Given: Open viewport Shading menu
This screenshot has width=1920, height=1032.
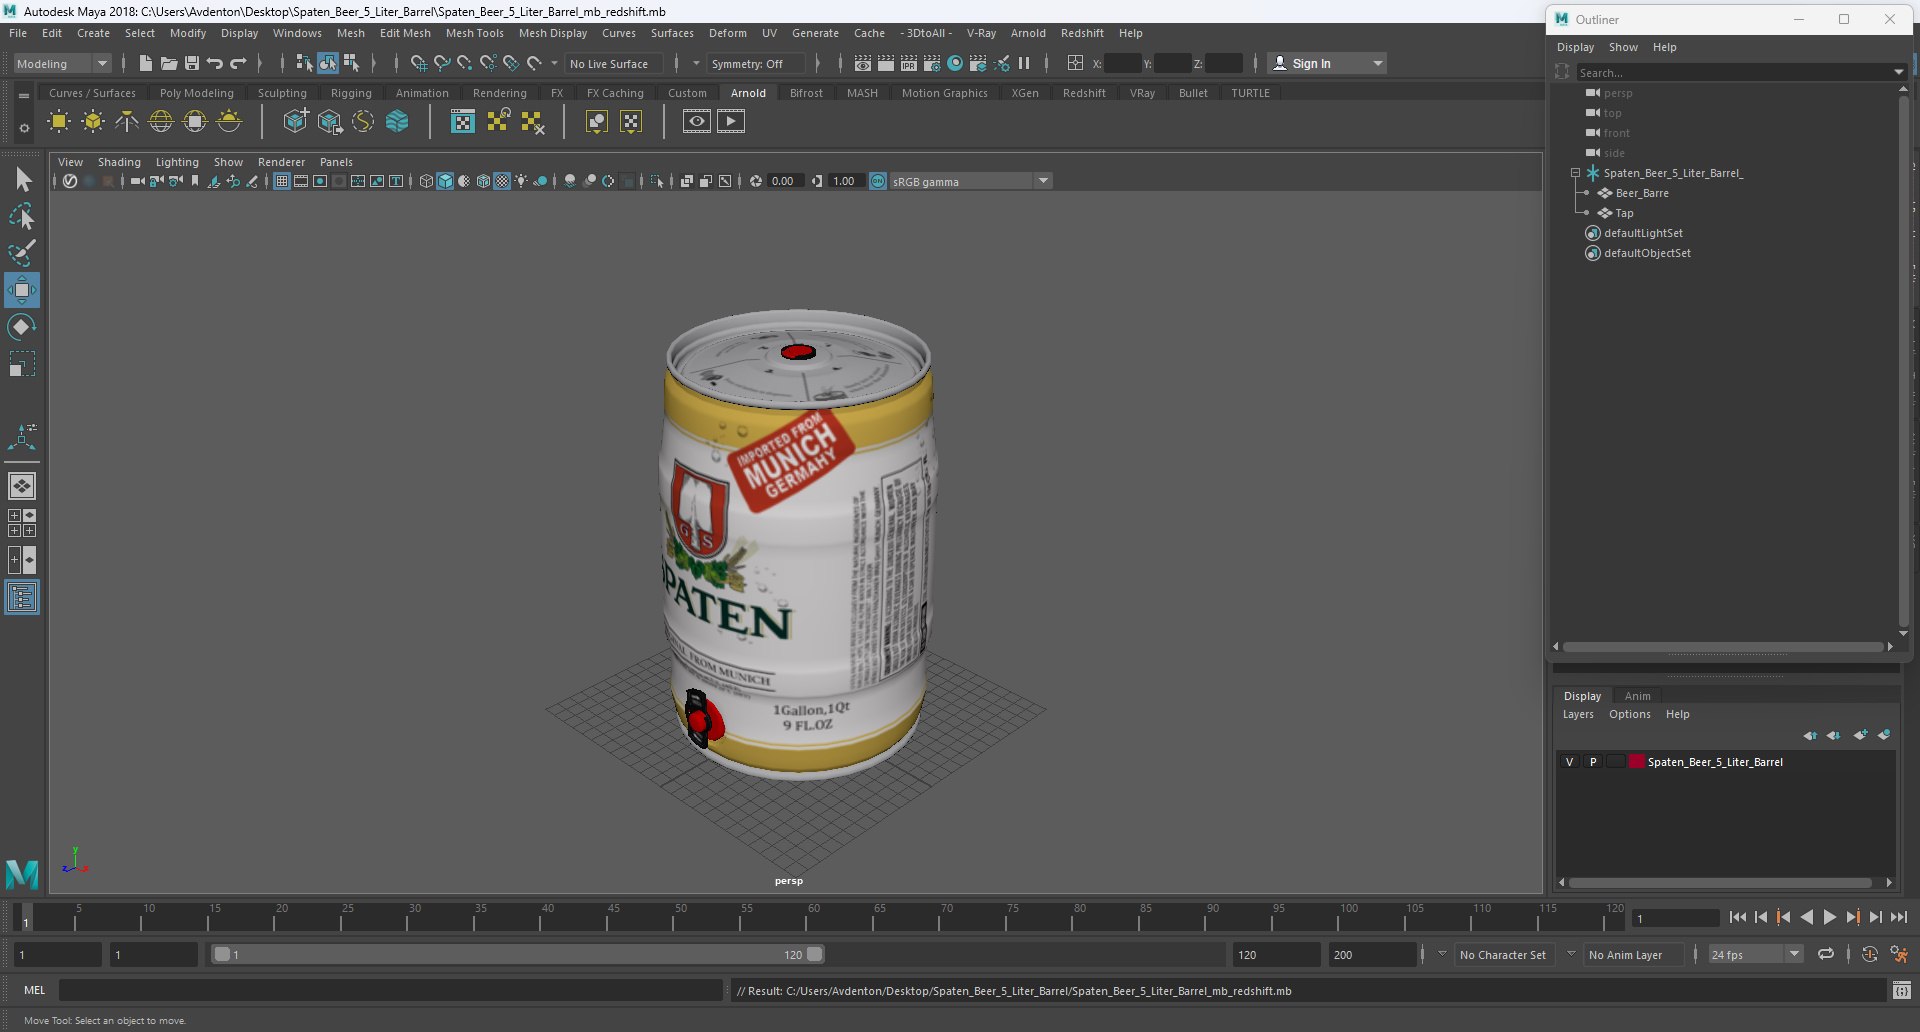Looking at the screenshot, I should click(119, 162).
